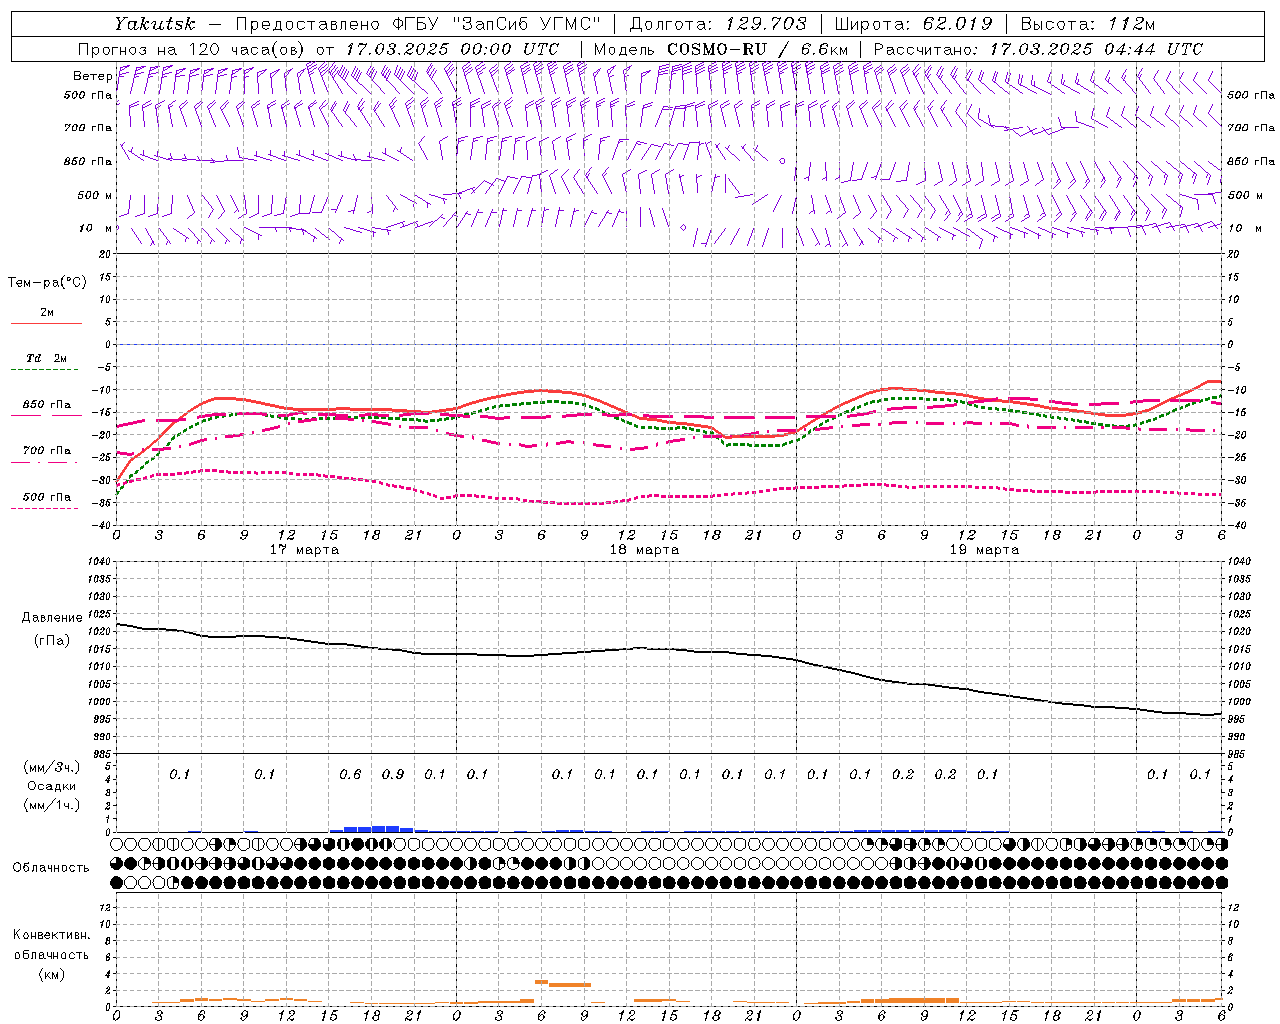1280x1024 pixels.
Task: Select the Модель COSMO-RU / 6.6км text
Action: click(x=720, y=49)
